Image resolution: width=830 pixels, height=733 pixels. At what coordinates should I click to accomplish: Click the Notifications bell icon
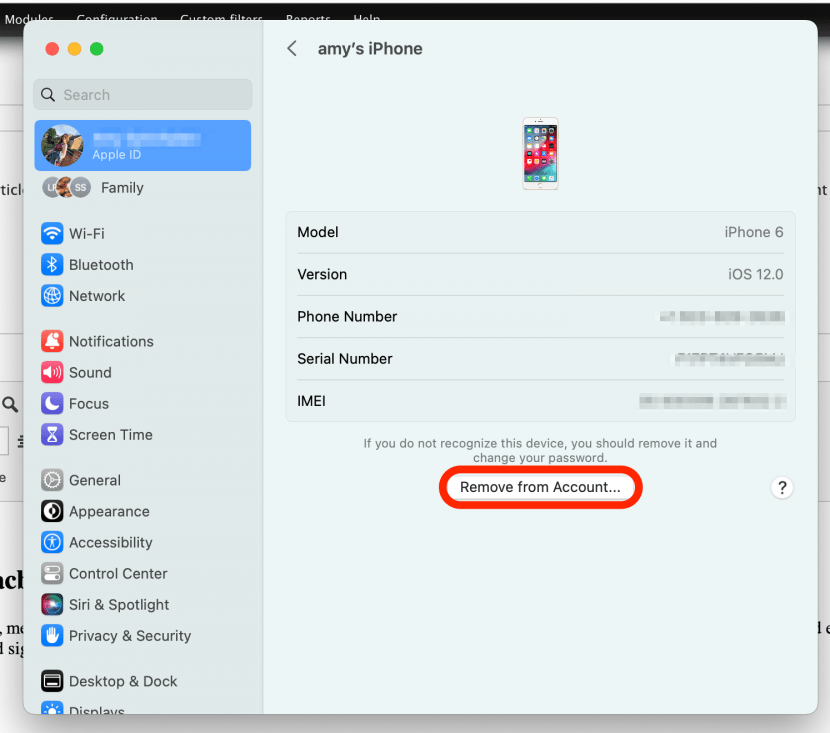[52, 341]
